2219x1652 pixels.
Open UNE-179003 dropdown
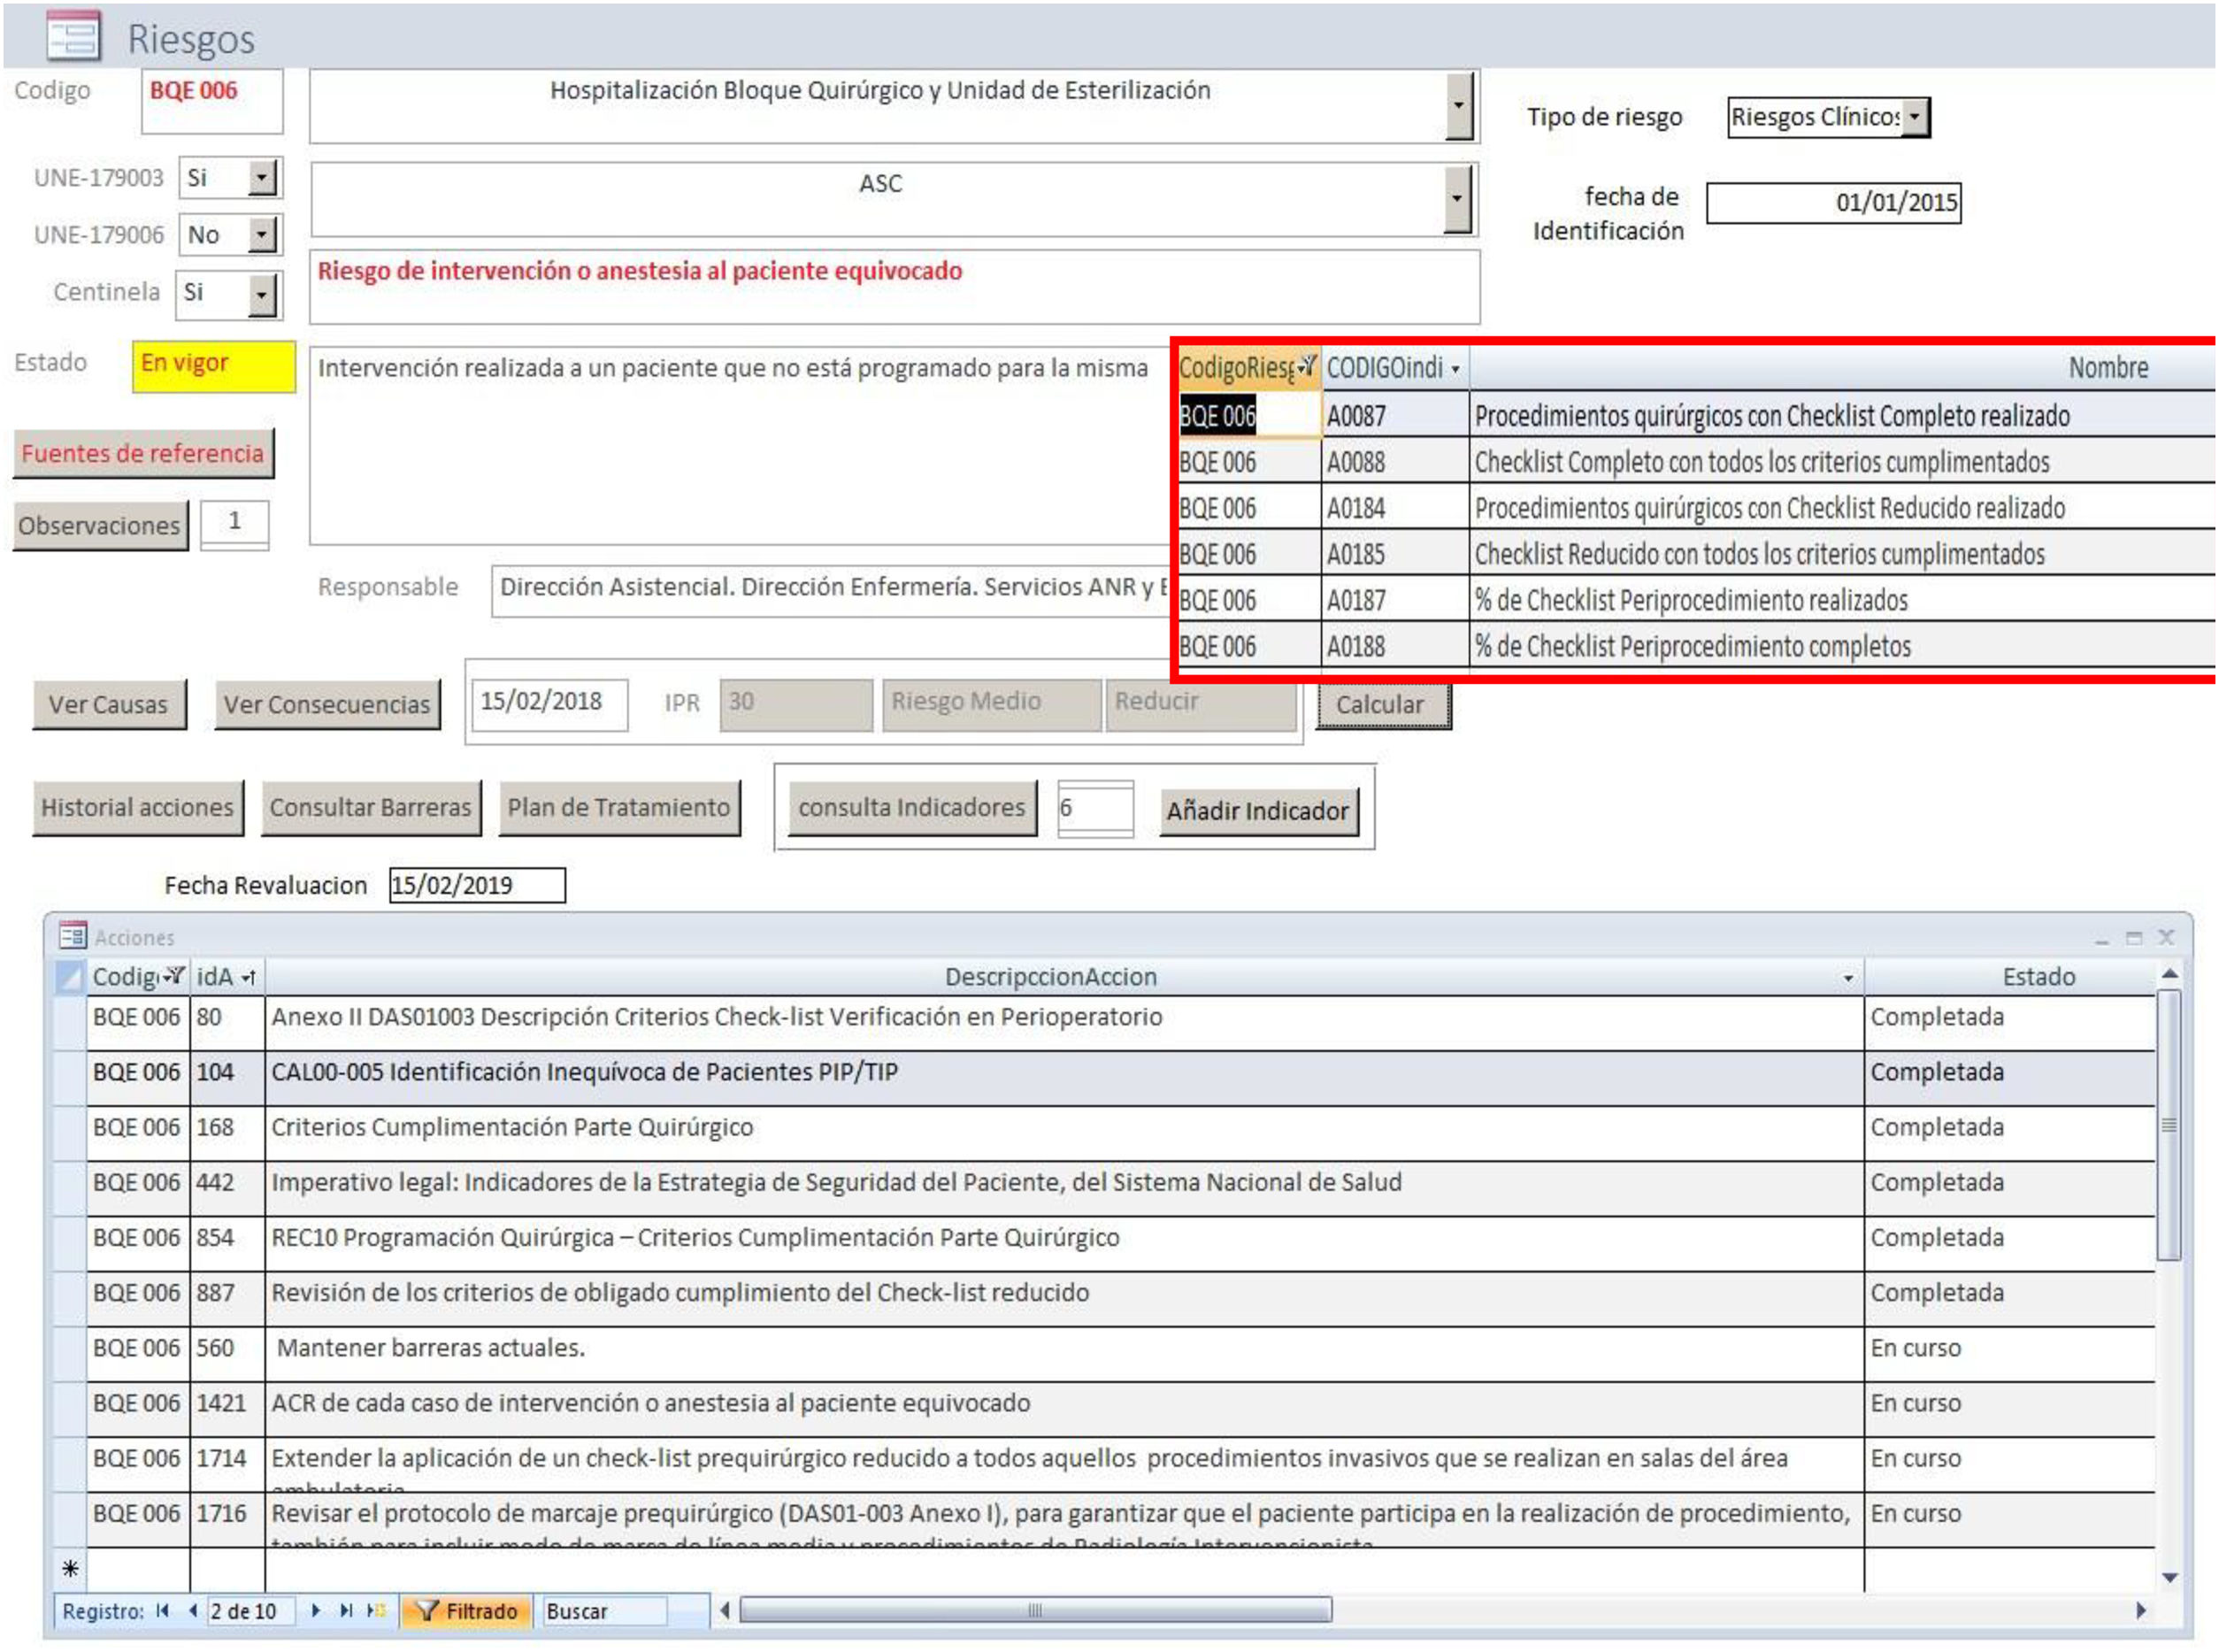[261, 178]
